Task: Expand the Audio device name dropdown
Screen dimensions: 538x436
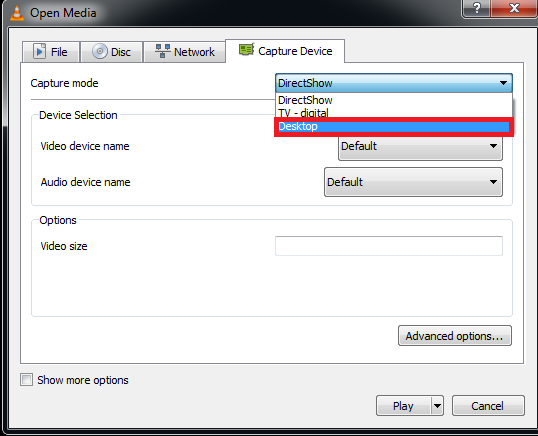Action: [413, 182]
